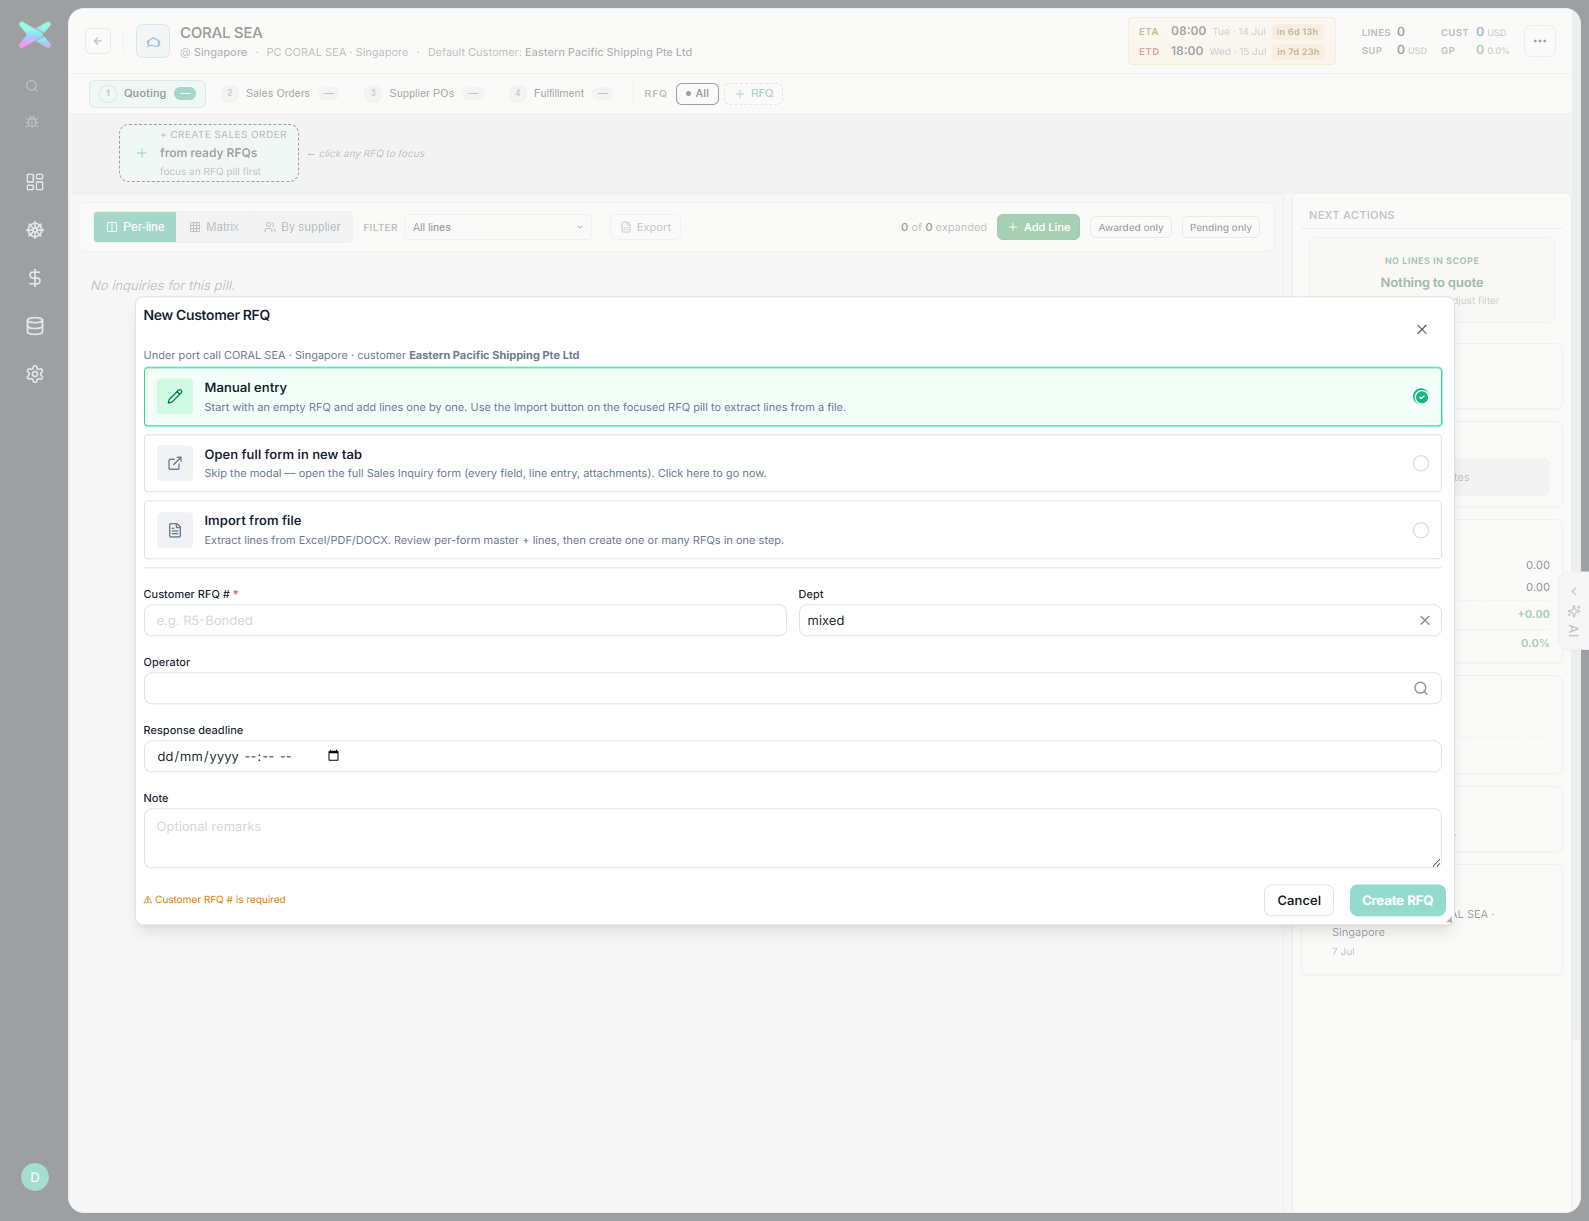Switch to By supplier view
This screenshot has height=1221, width=1589.
tap(302, 227)
